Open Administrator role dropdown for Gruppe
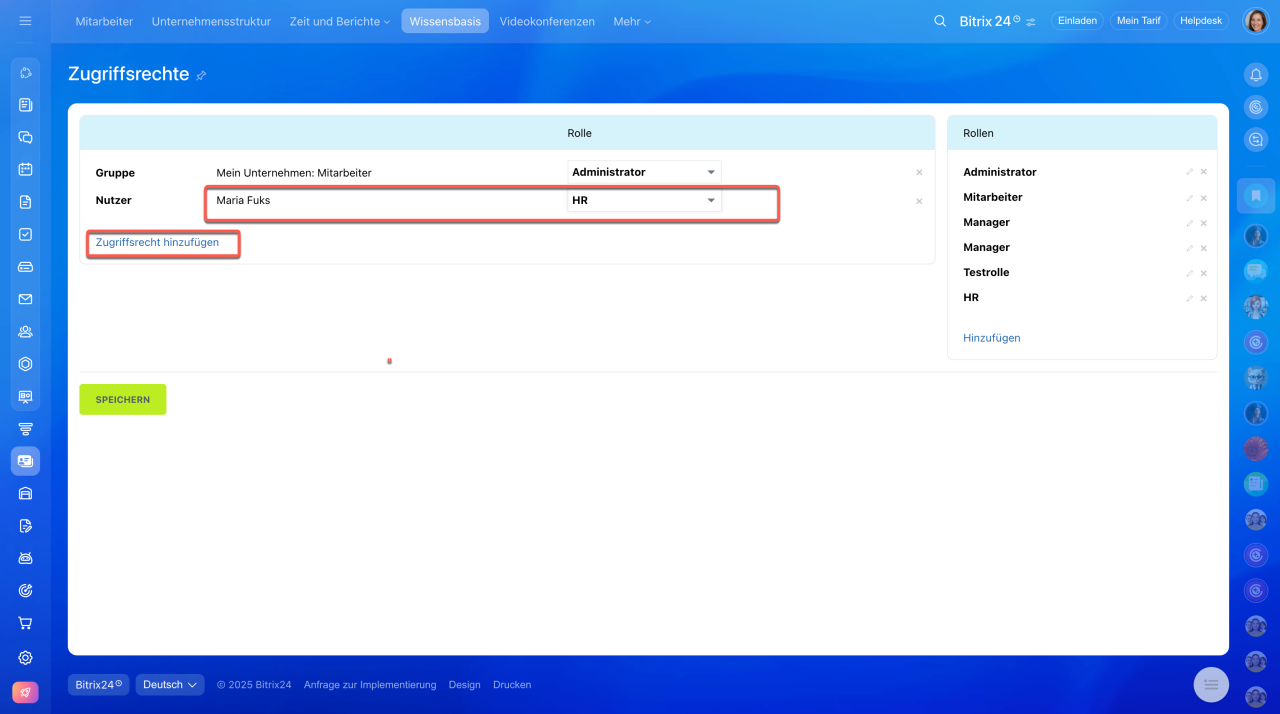 coord(644,172)
